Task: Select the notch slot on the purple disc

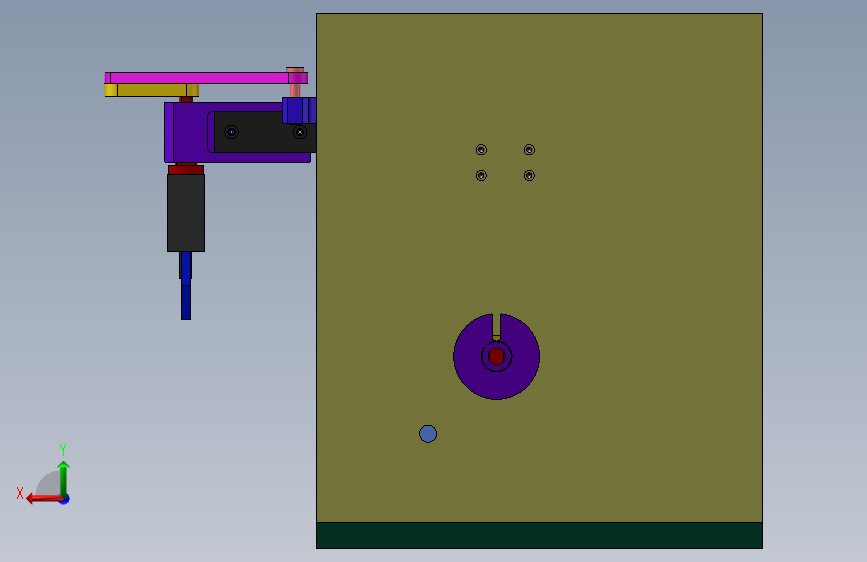Action: [497, 326]
